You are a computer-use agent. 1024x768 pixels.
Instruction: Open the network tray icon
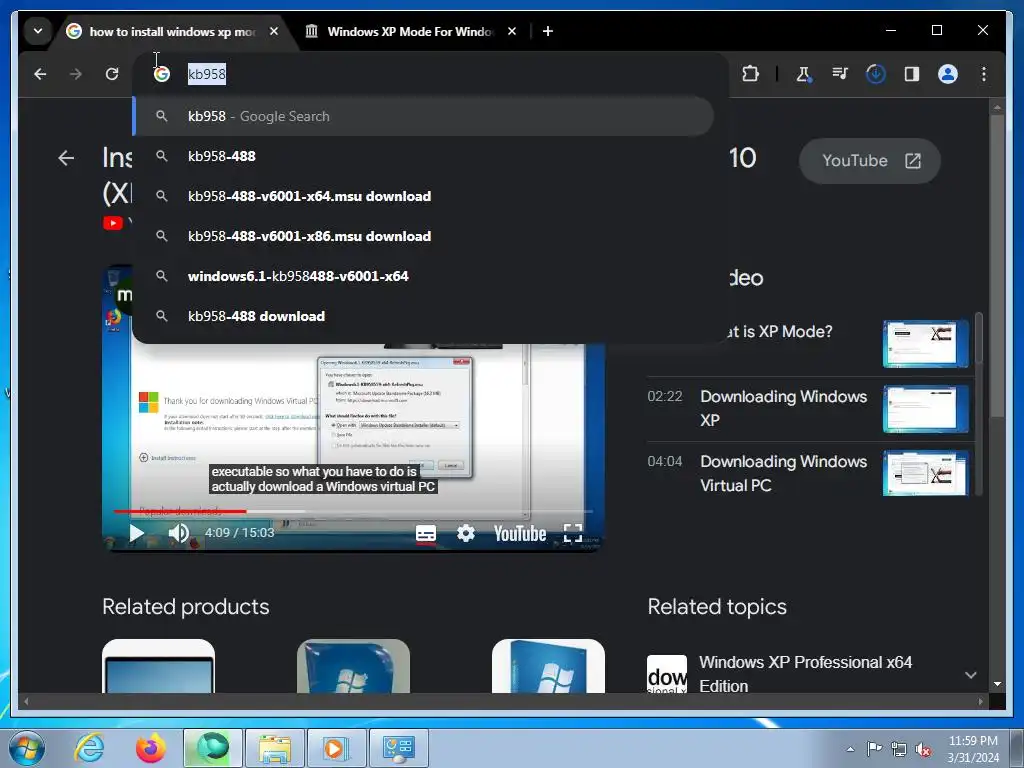click(899, 749)
